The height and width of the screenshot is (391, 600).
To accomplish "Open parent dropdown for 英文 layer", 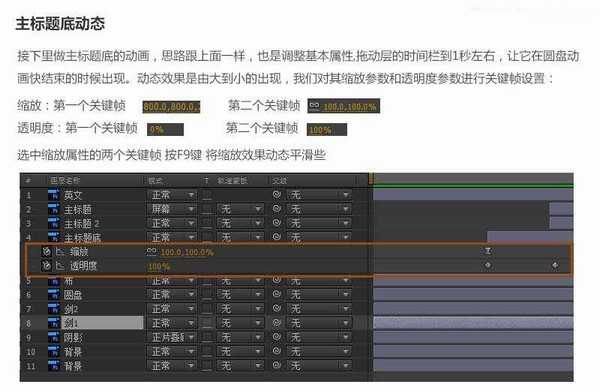I will click(x=319, y=195).
